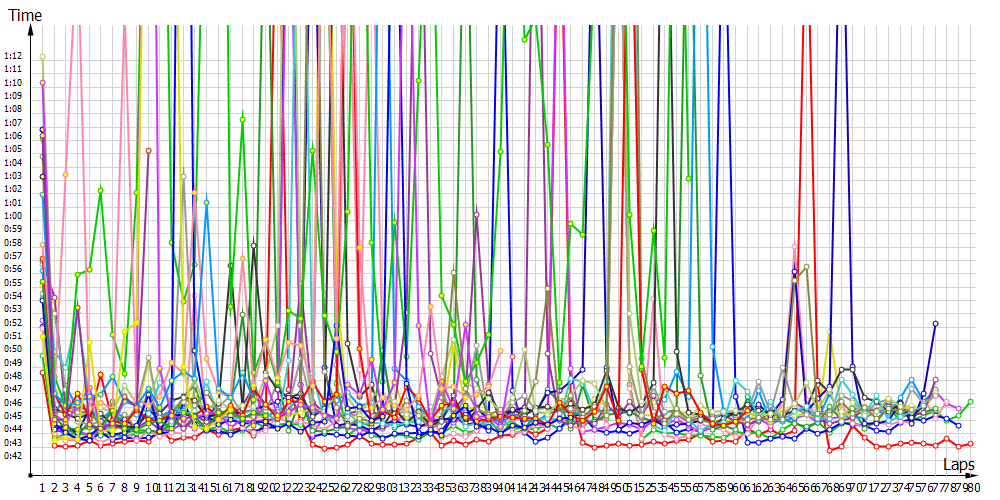Click the olive data point at lap 1 near 1:12
The width and height of the screenshot is (1000, 500).
tap(42, 57)
